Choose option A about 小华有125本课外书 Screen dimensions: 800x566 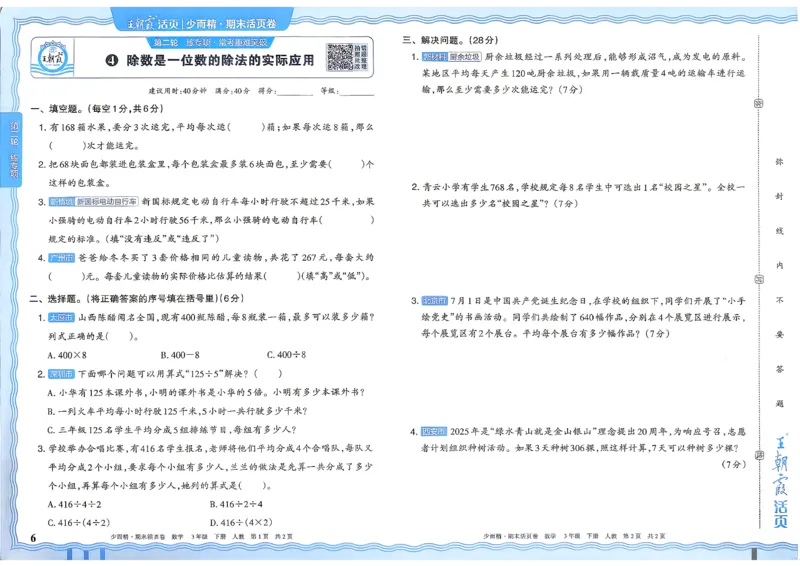[x=206, y=393]
